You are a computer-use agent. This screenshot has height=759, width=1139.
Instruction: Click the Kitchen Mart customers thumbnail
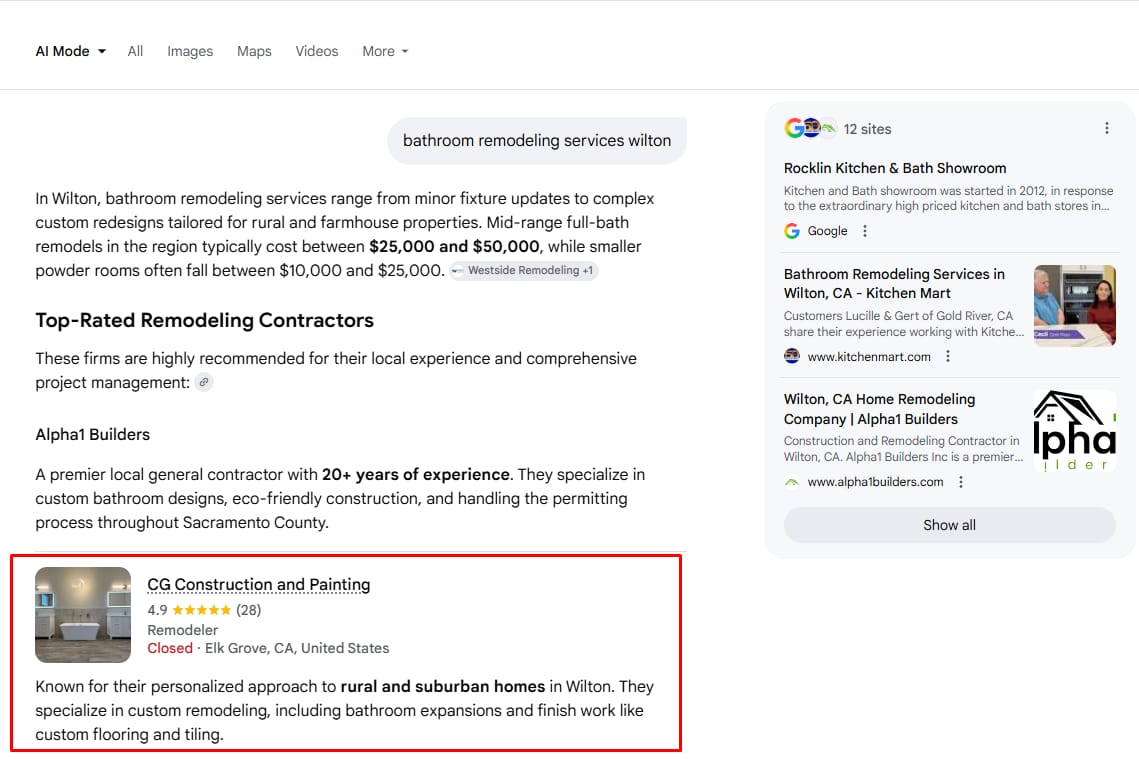[x=1074, y=306]
